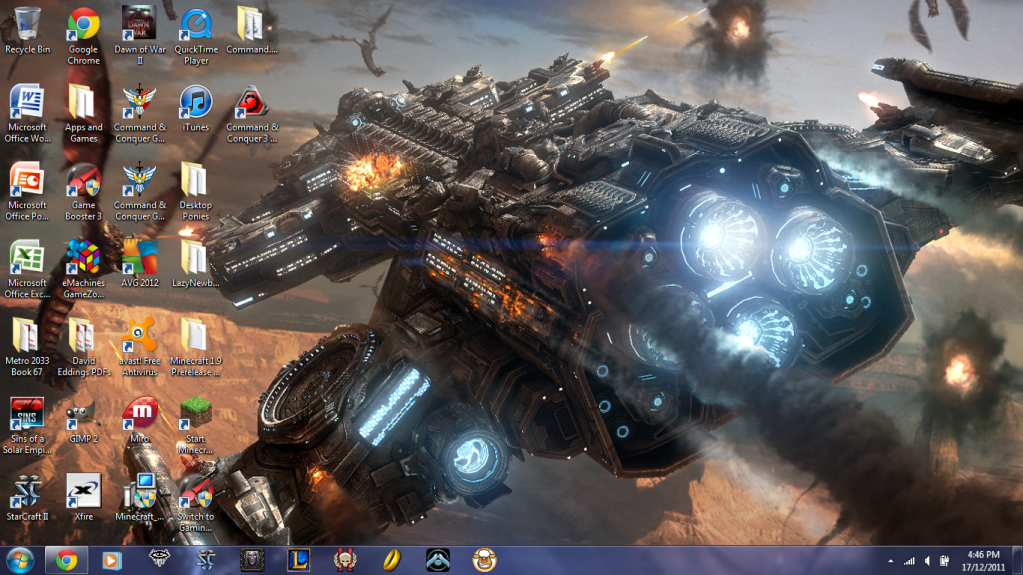Select the blue-winged Command & Conquer G... shortcut
This screenshot has width=1023, height=575.
(140, 191)
